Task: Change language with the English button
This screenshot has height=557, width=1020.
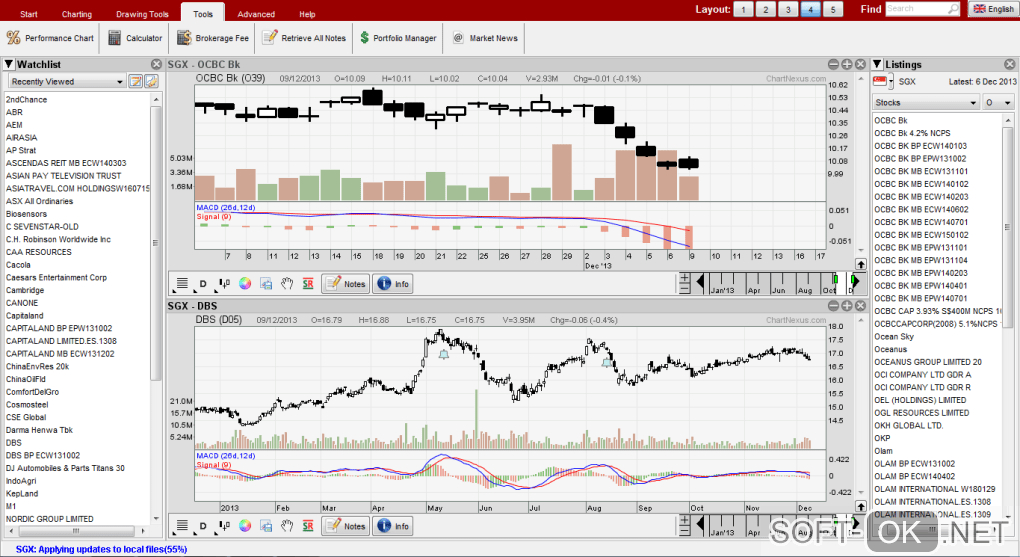Action: coord(993,9)
